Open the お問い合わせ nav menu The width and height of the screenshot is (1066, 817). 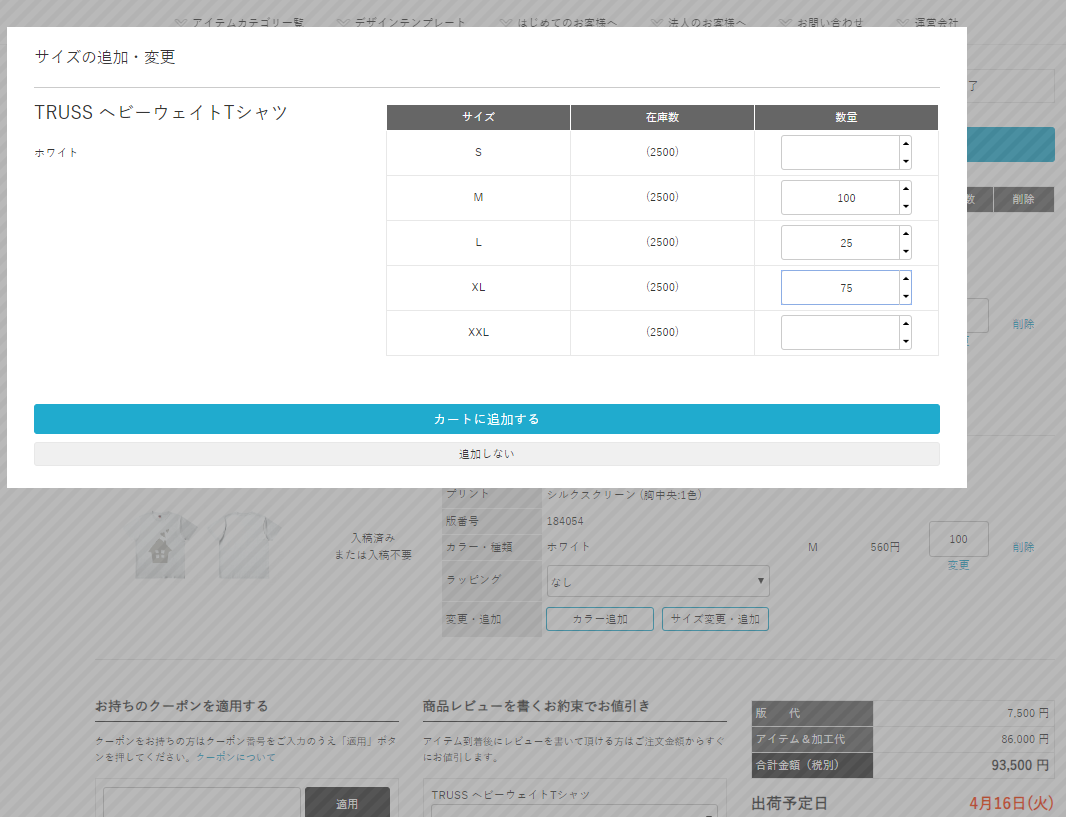(x=821, y=22)
